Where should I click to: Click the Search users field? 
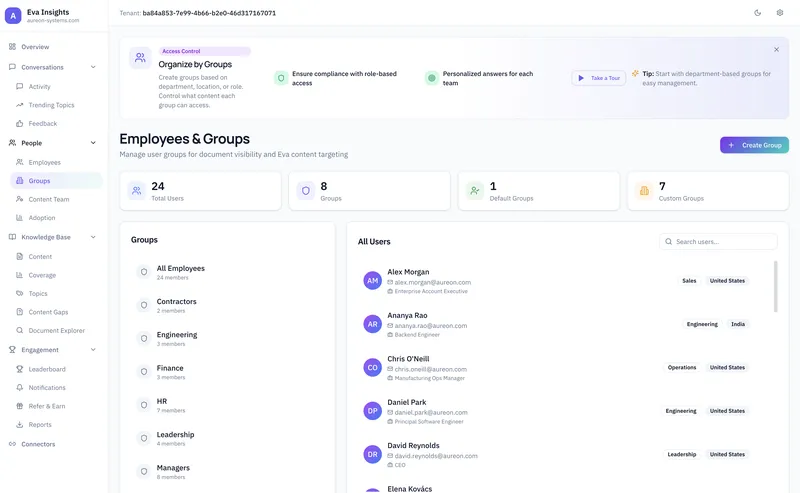(718, 241)
